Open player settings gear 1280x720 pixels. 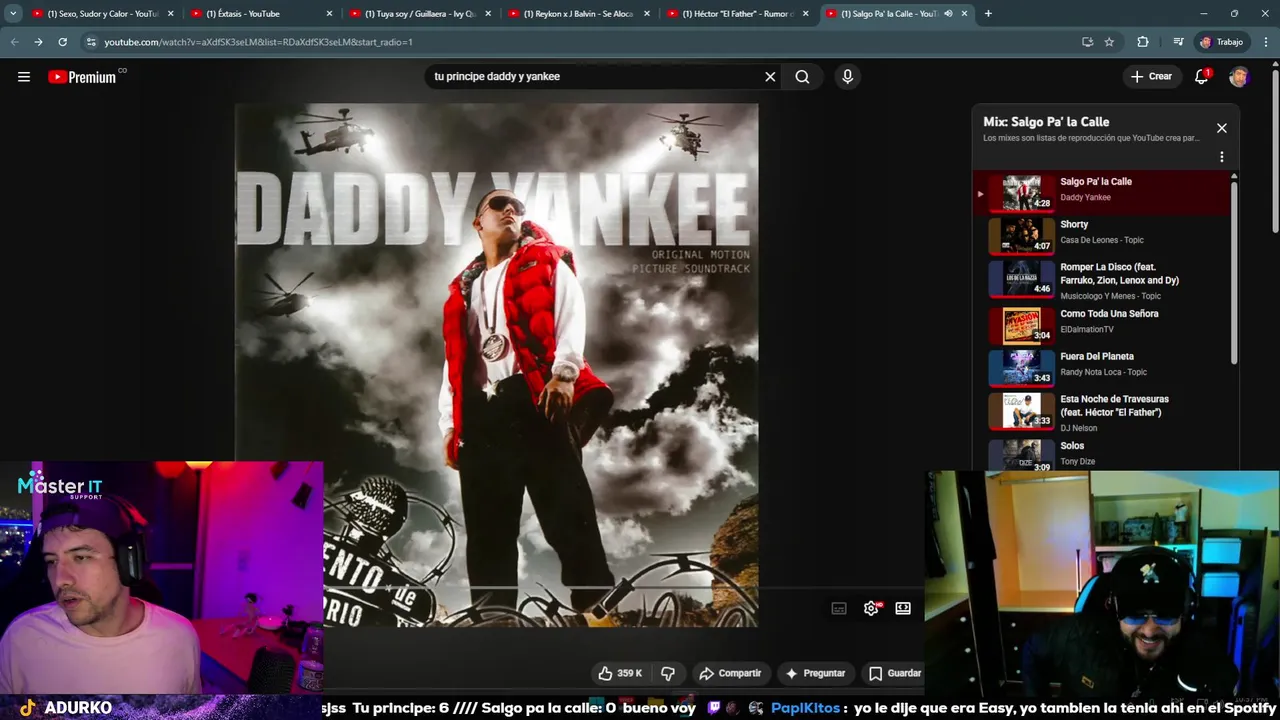(x=871, y=608)
